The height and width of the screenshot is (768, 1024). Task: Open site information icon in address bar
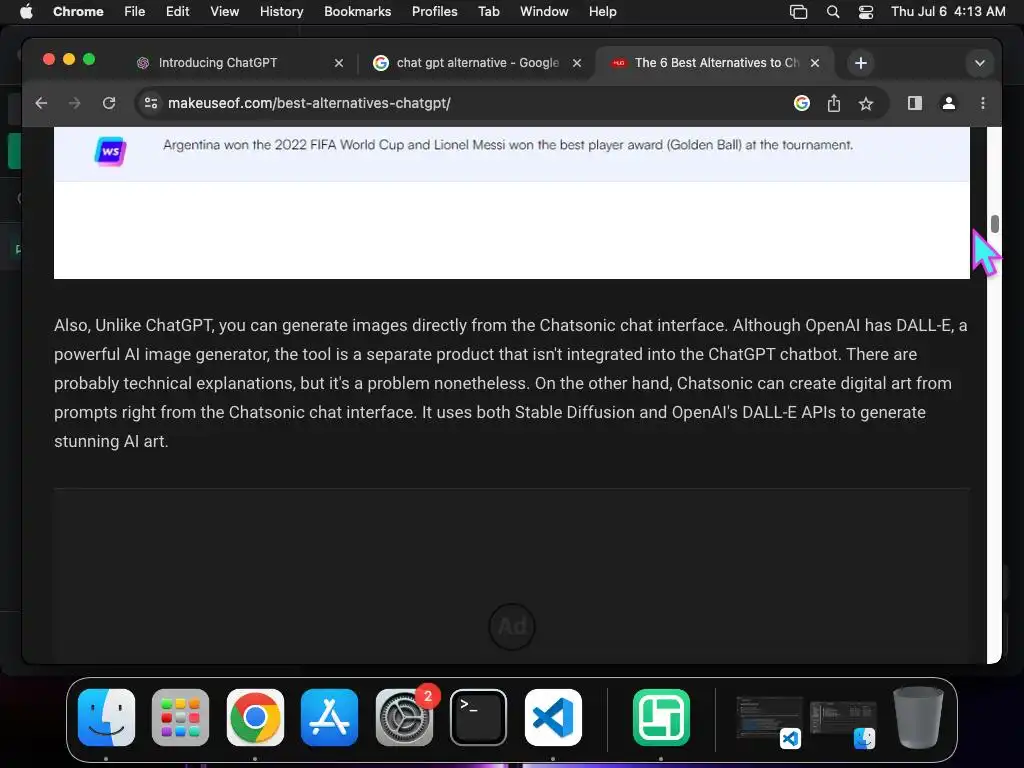pos(151,103)
